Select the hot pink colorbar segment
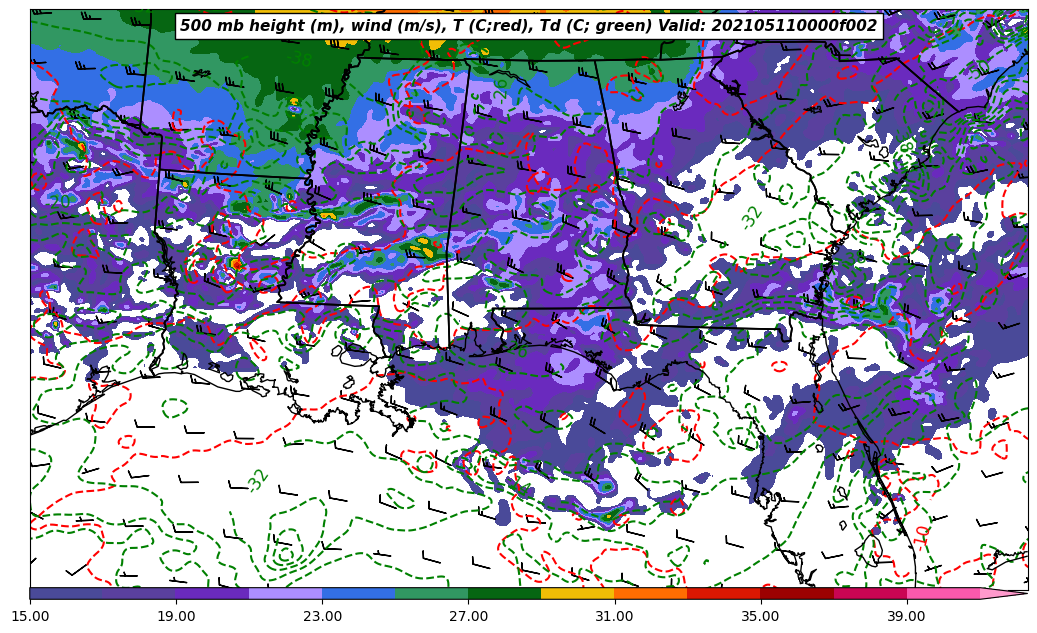Screen dimensions: 1037x633 pyautogui.click(x=942, y=593)
